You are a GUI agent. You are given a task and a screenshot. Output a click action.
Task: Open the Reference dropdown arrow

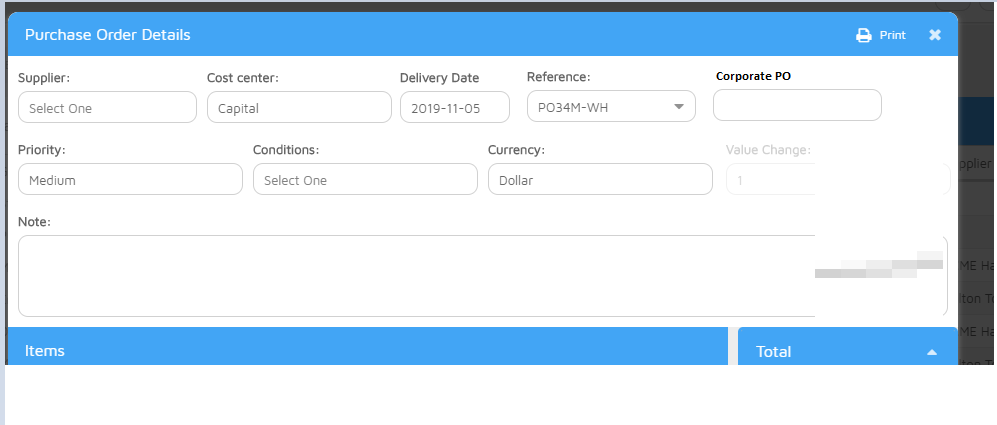[678, 107]
